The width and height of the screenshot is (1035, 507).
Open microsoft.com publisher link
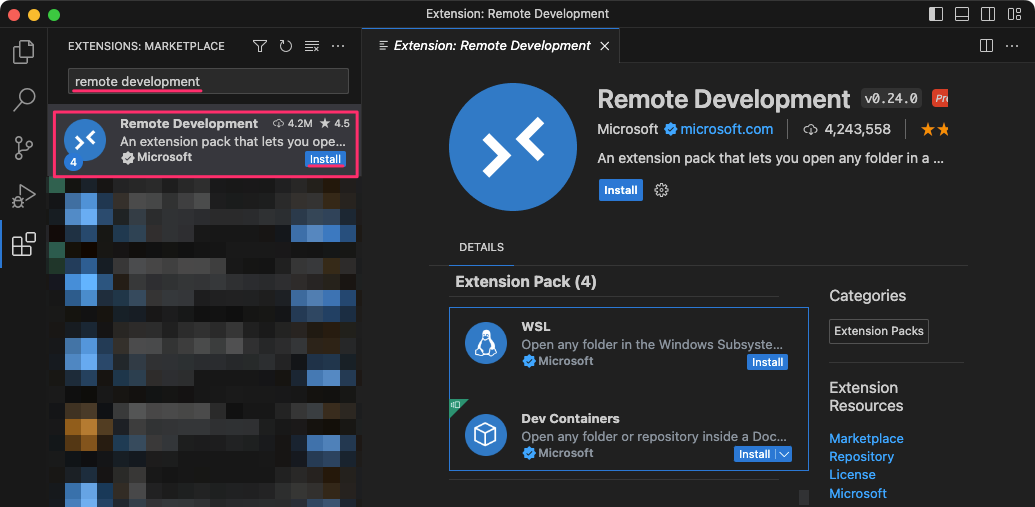727,129
